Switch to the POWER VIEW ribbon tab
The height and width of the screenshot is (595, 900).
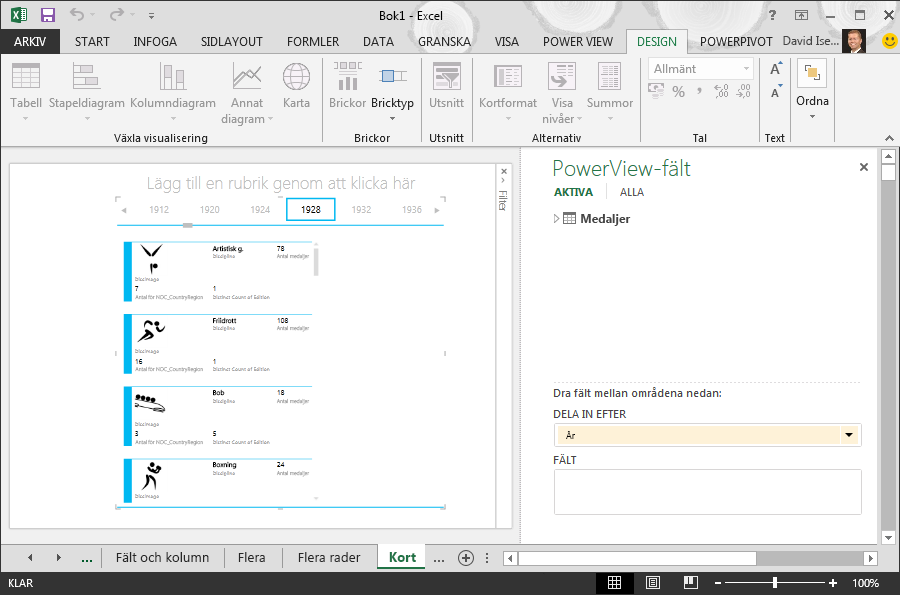(578, 41)
